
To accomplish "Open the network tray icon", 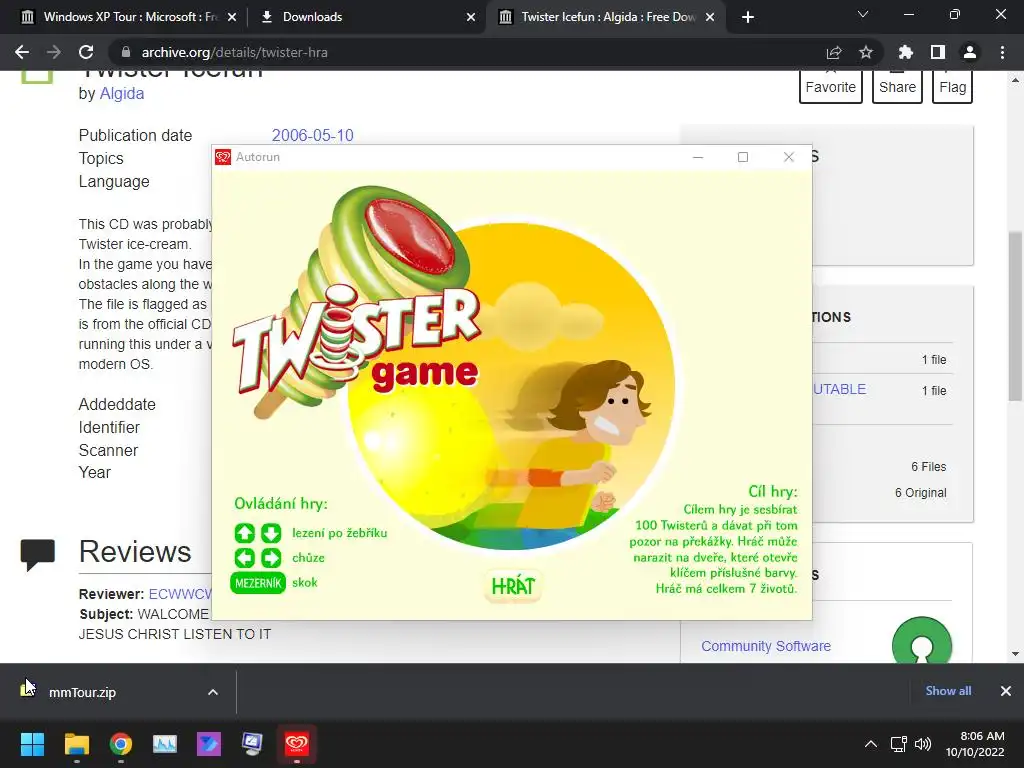I will pos(899,744).
